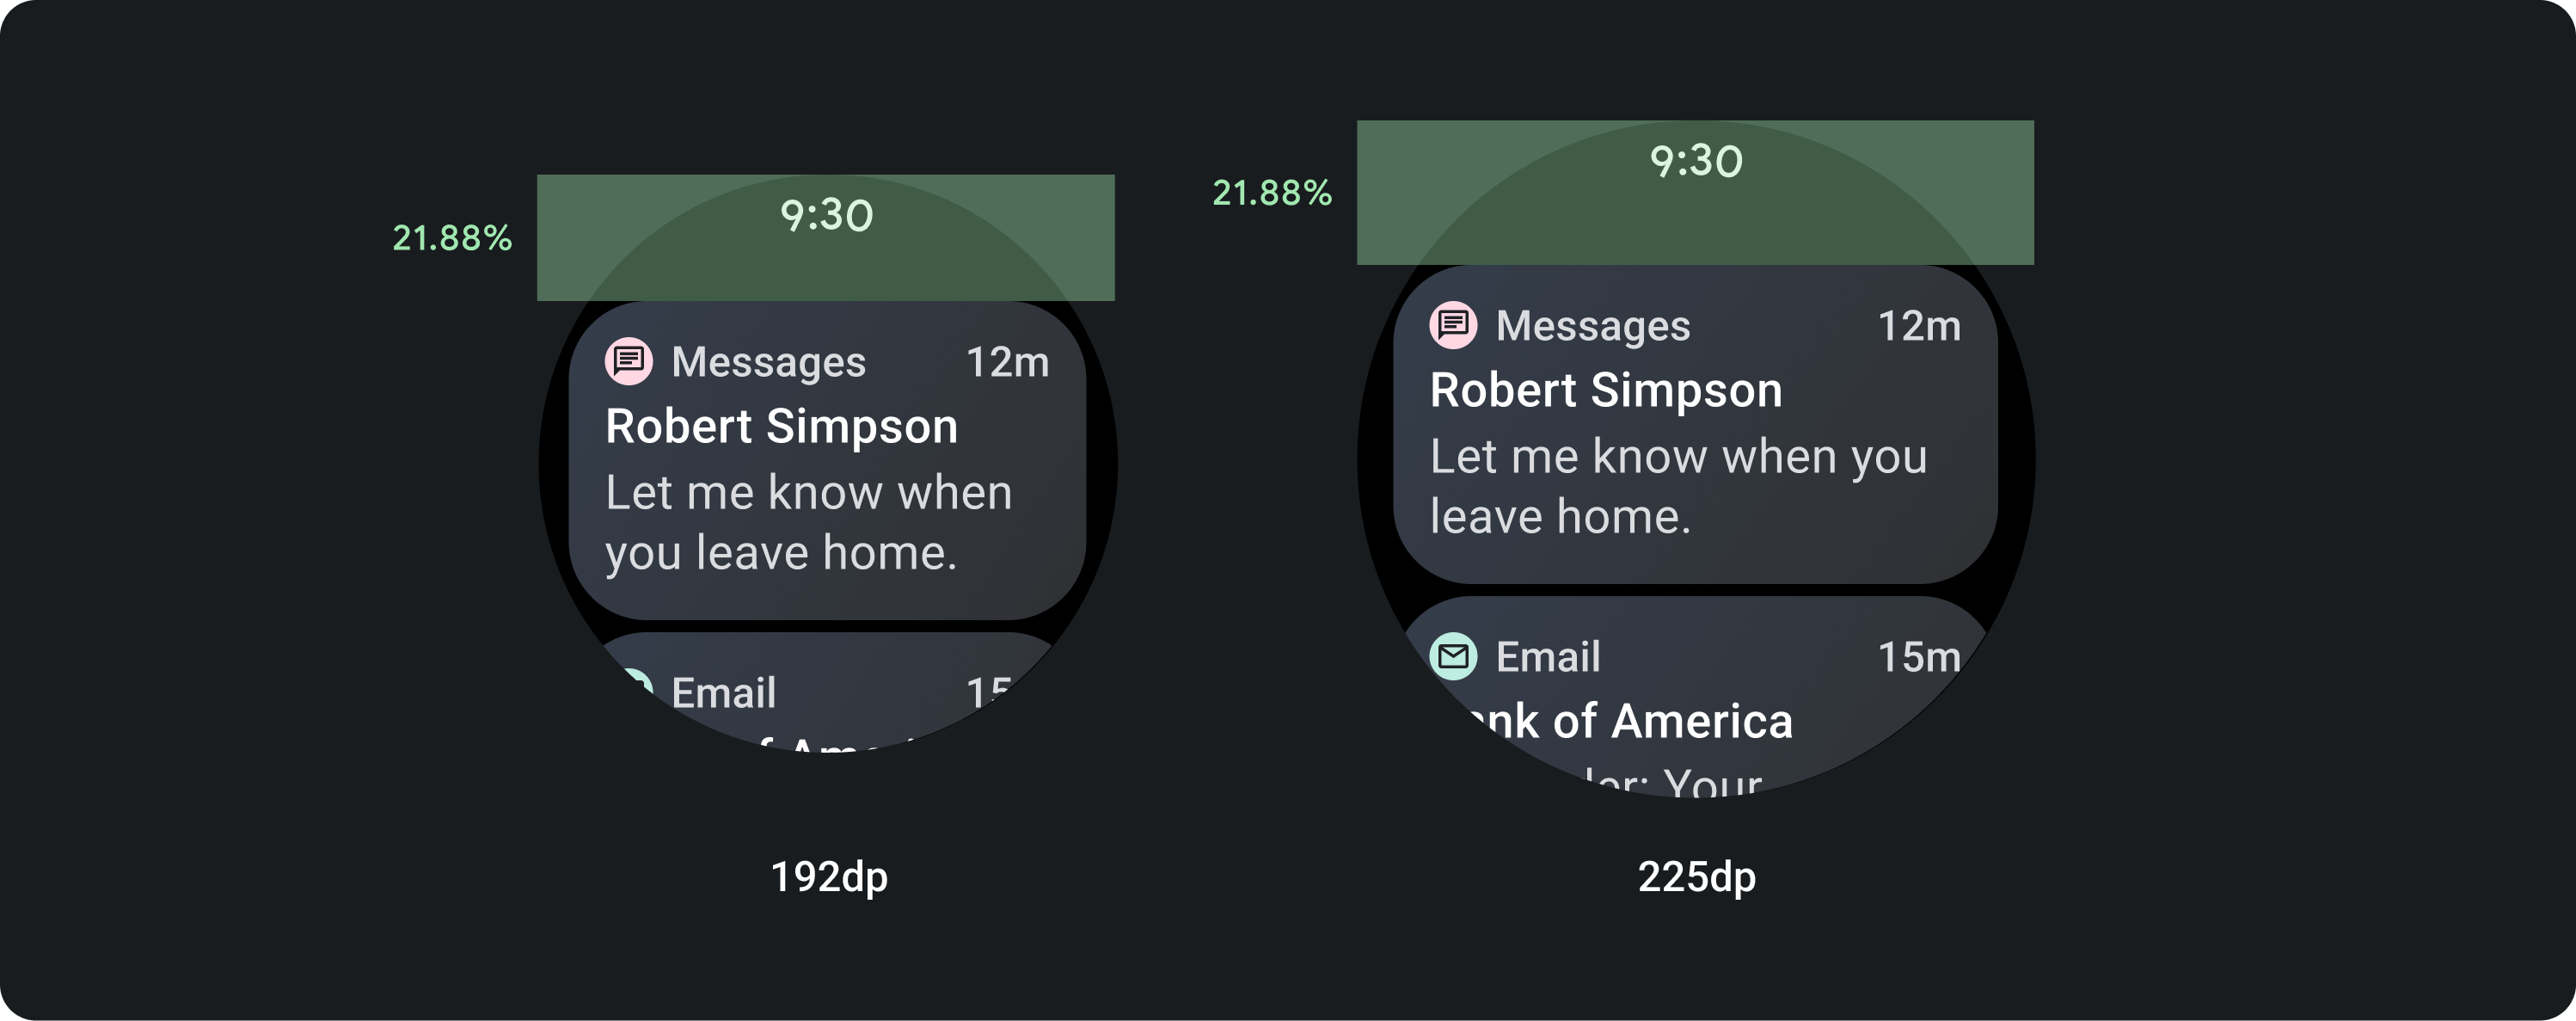
Task: Click the 21.88% label beside the 192dp watch
Action: (x=452, y=238)
